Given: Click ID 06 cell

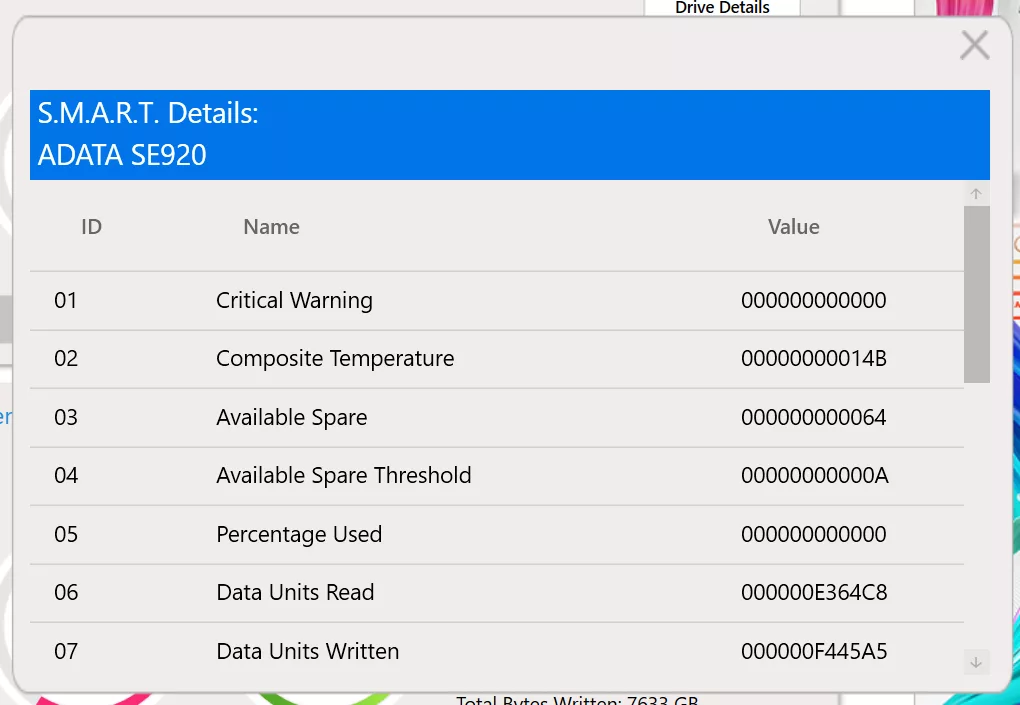Looking at the screenshot, I should [x=66, y=592].
